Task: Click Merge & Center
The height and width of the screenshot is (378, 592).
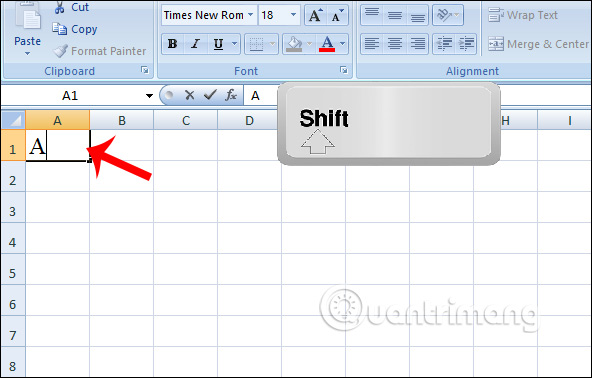Action: [x=538, y=44]
